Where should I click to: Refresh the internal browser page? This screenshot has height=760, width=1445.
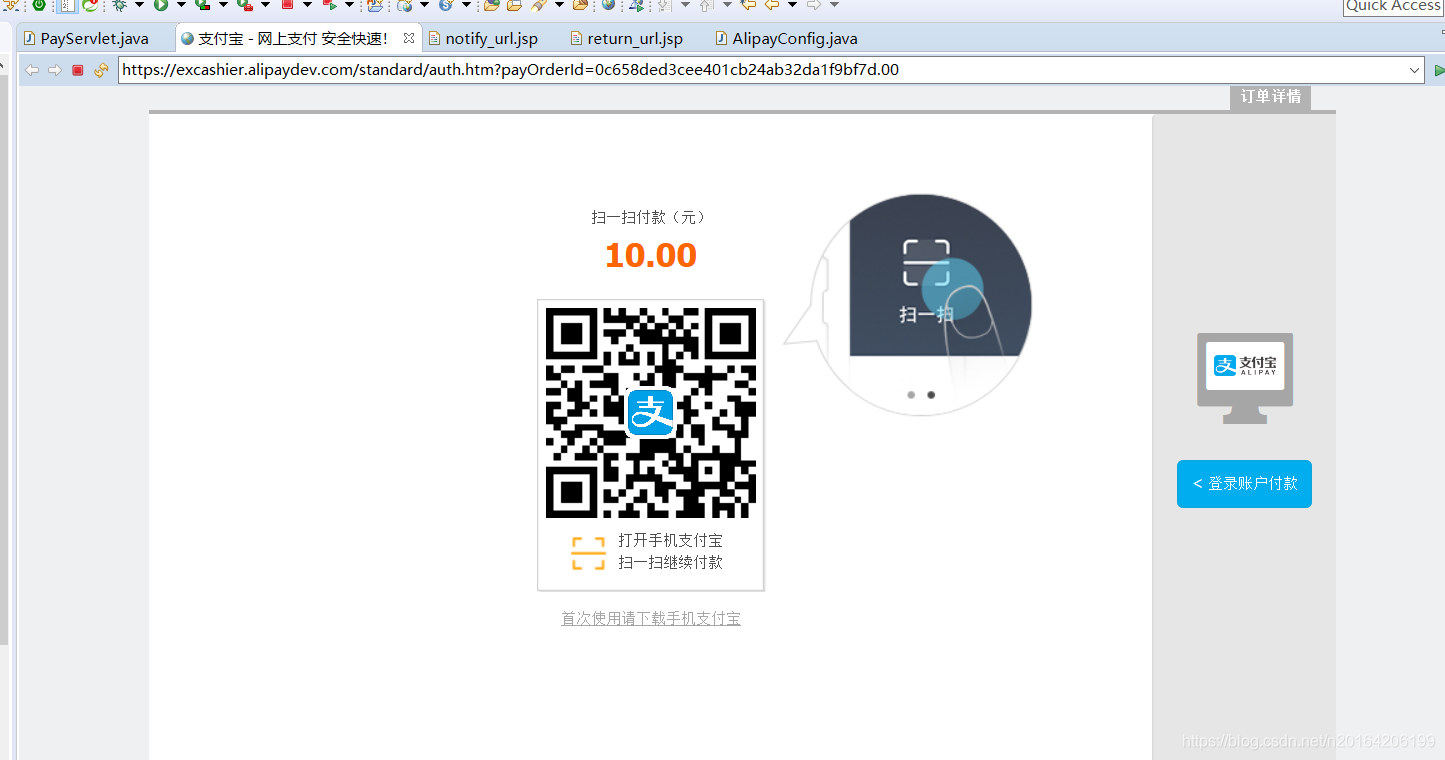(101, 70)
